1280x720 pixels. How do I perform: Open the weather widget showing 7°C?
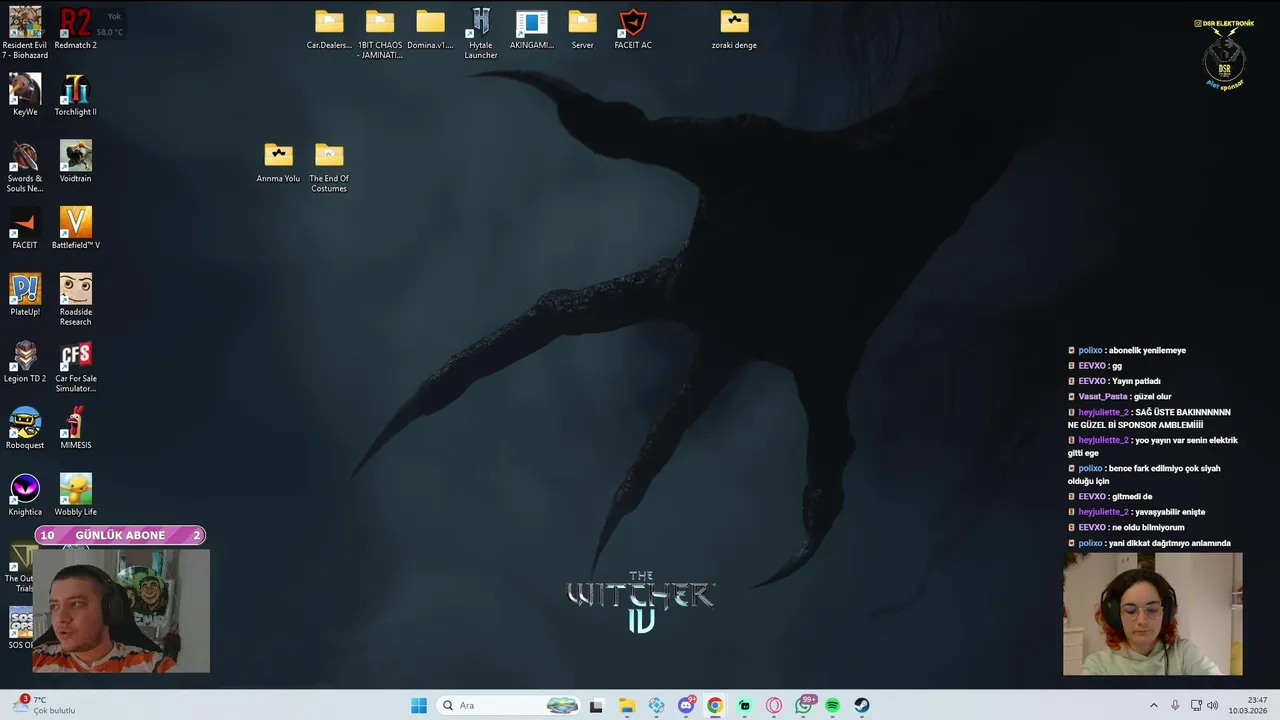(44, 705)
